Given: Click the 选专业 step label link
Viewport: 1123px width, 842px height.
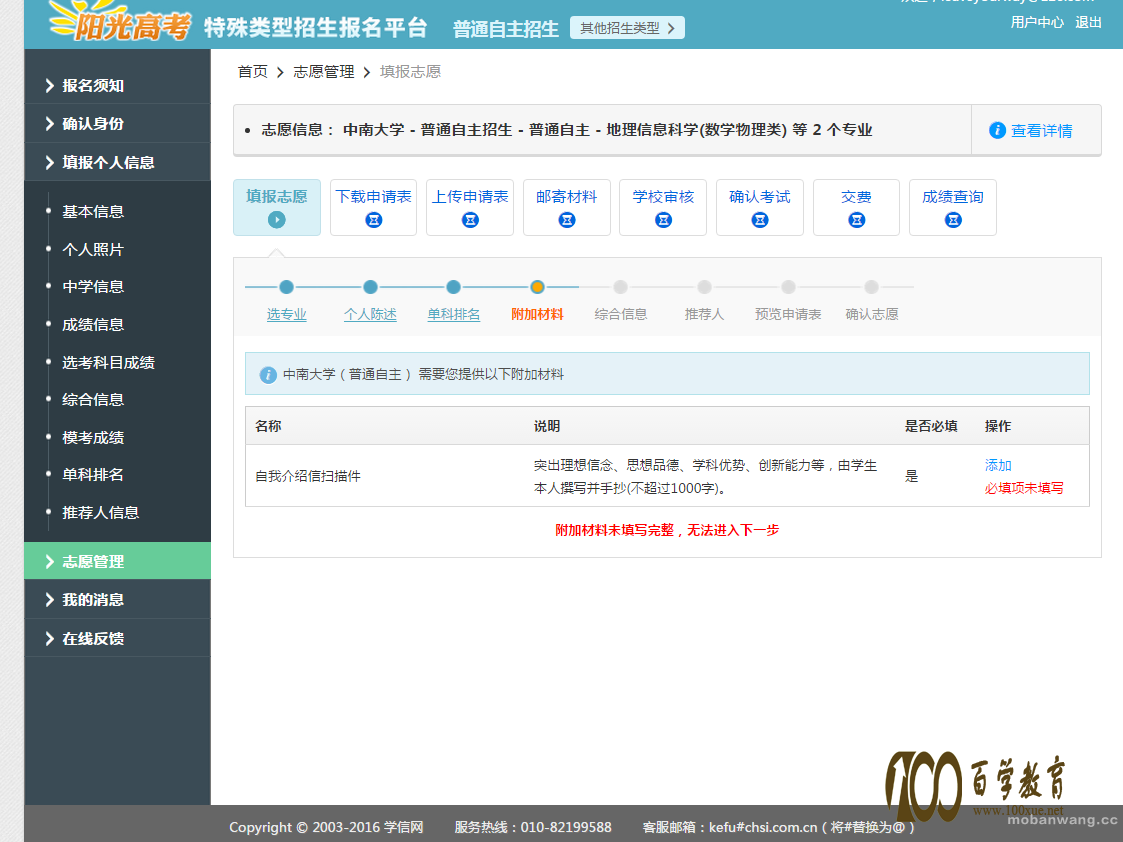Looking at the screenshot, I should tap(286, 314).
